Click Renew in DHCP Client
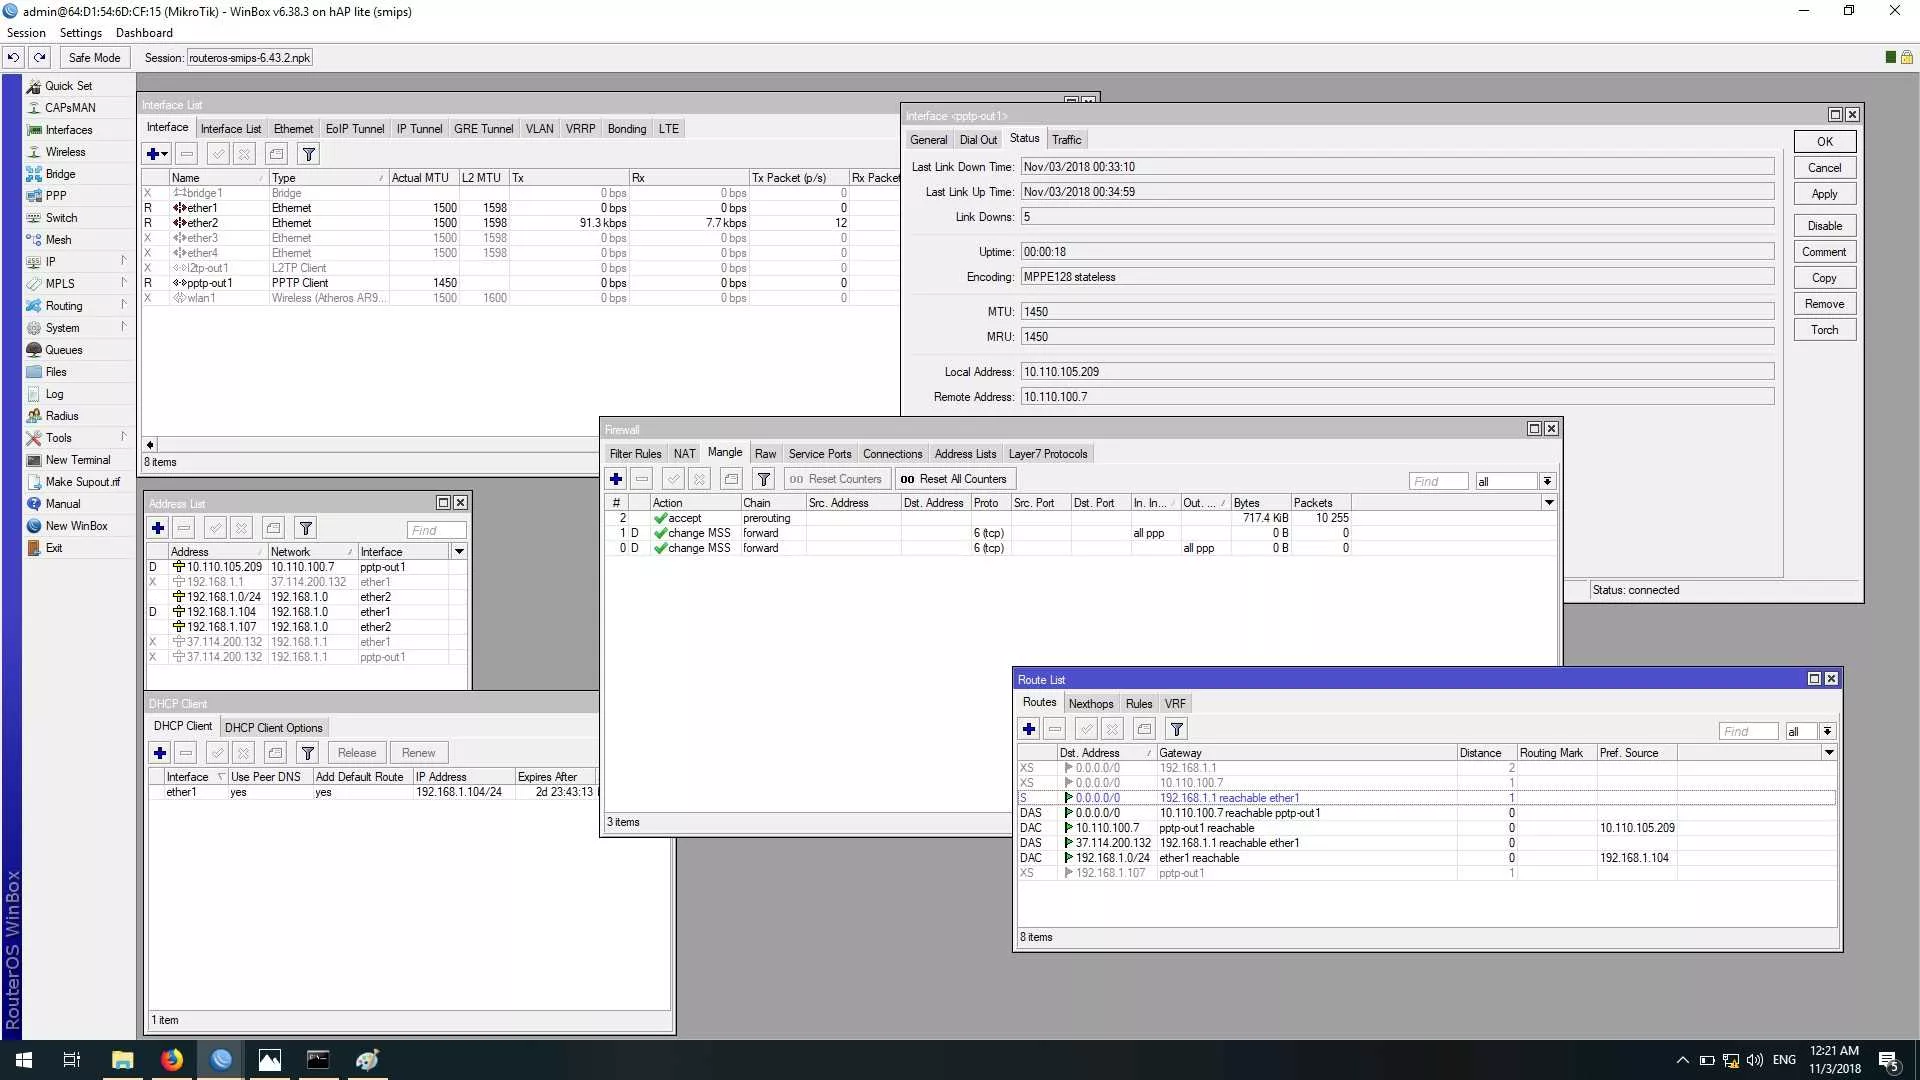This screenshot has width=1920, height=1080. pos(418,753)
